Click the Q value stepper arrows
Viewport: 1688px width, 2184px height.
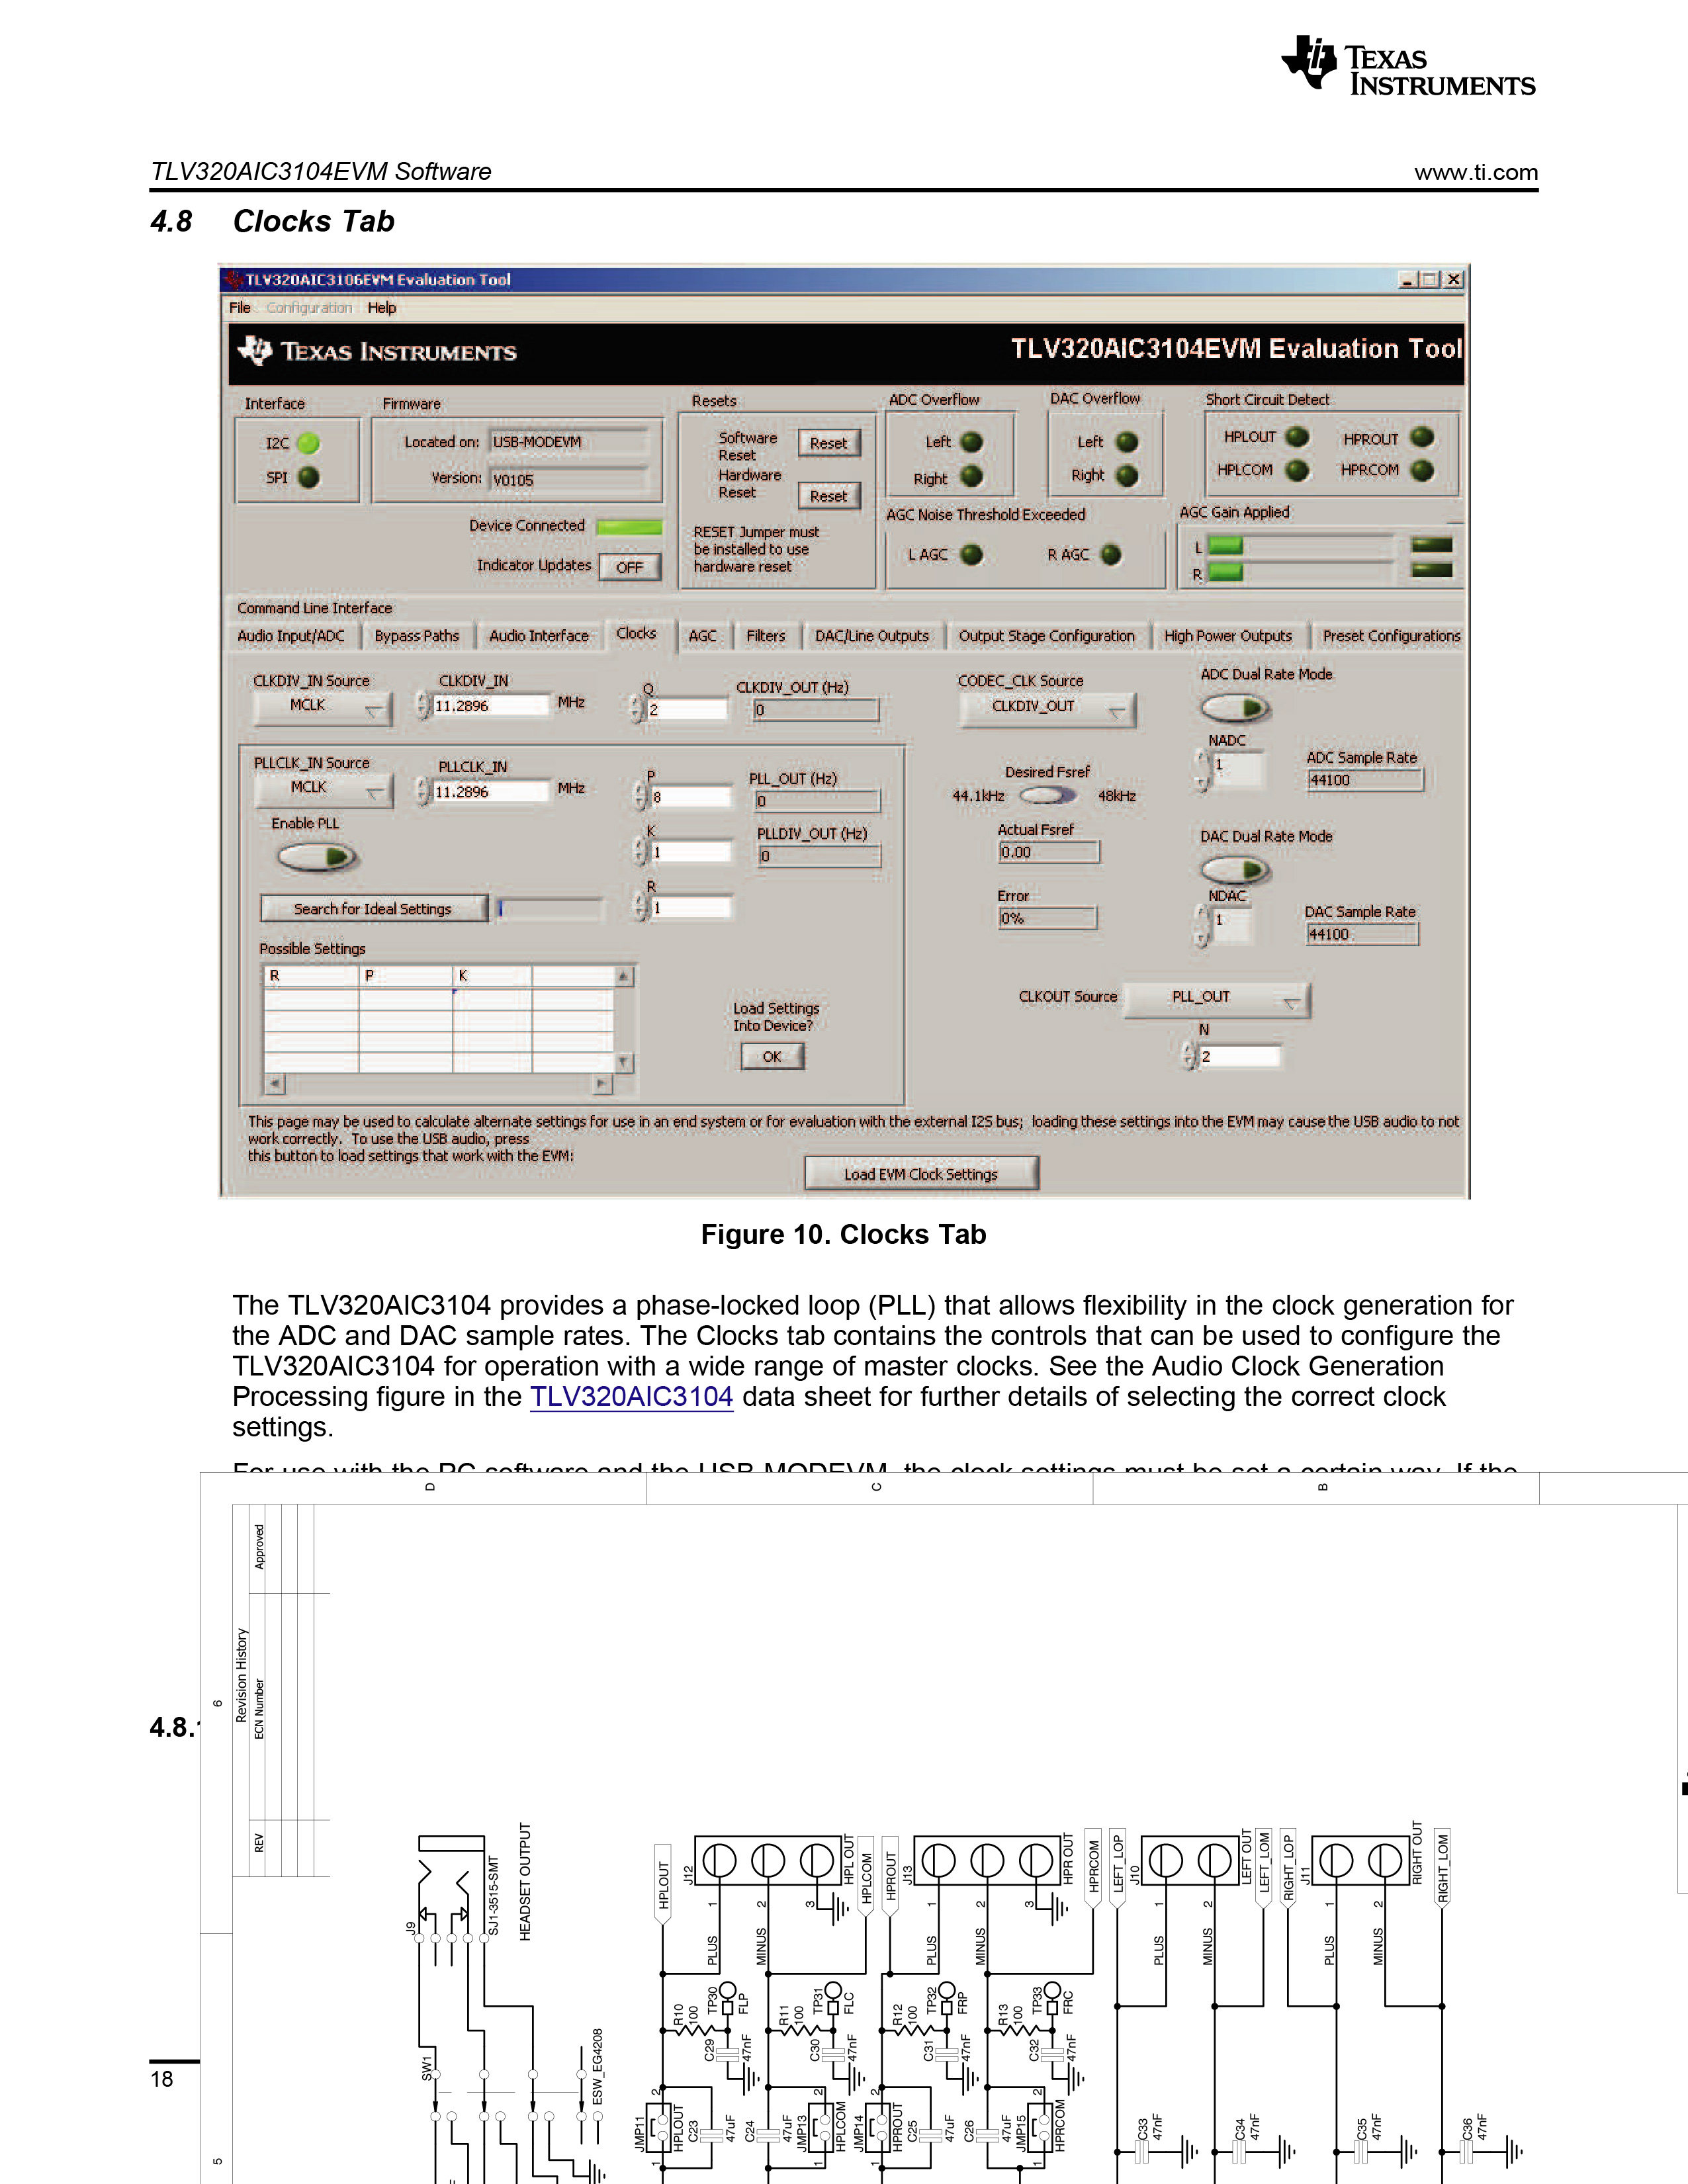(x=637, y=709)
